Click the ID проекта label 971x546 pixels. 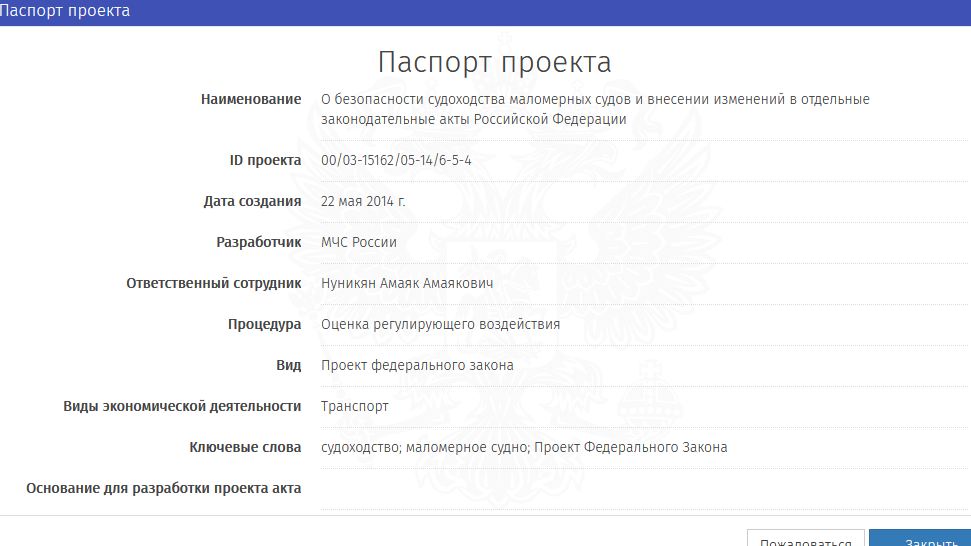265,160
